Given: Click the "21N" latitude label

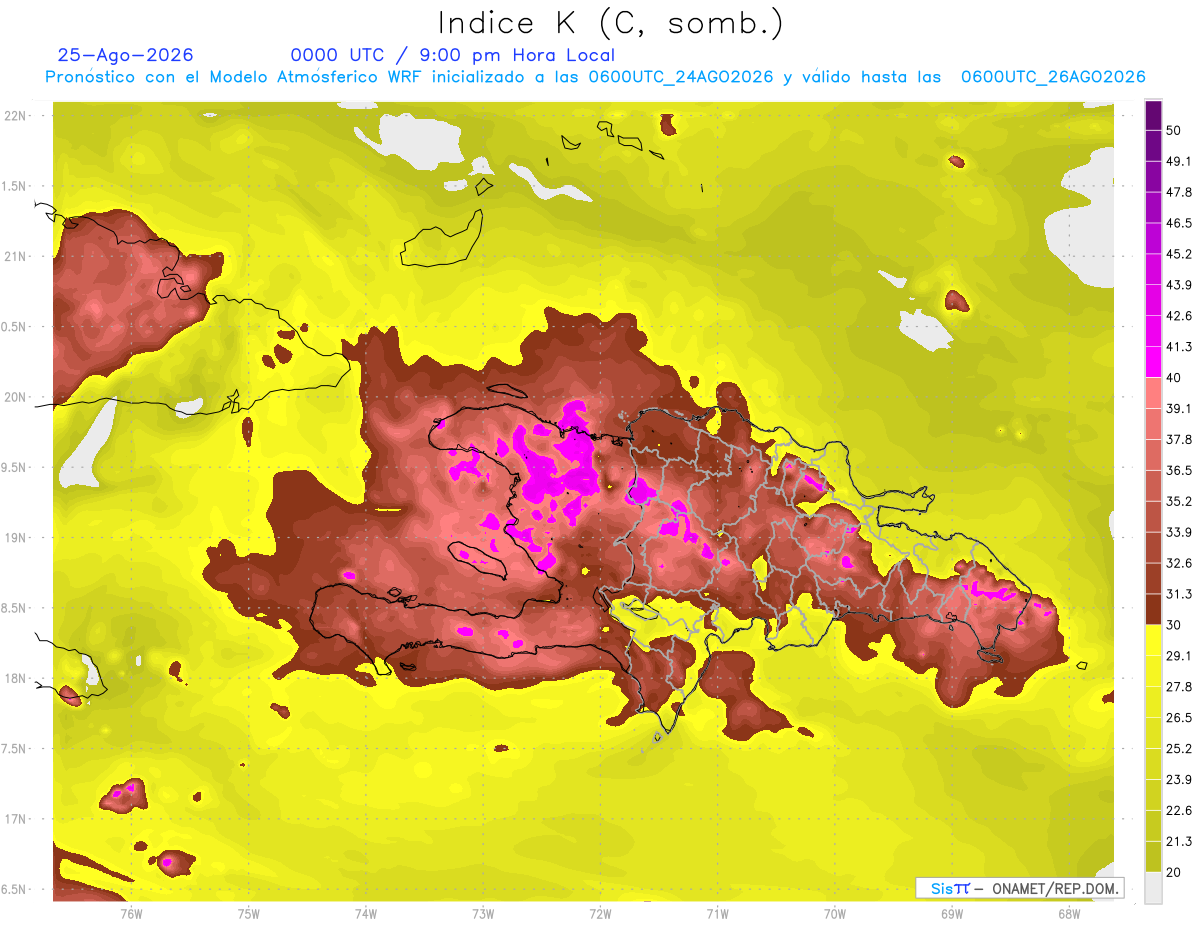Looking at the screenshot, I should pyautogui.click(x=16, y=257).
